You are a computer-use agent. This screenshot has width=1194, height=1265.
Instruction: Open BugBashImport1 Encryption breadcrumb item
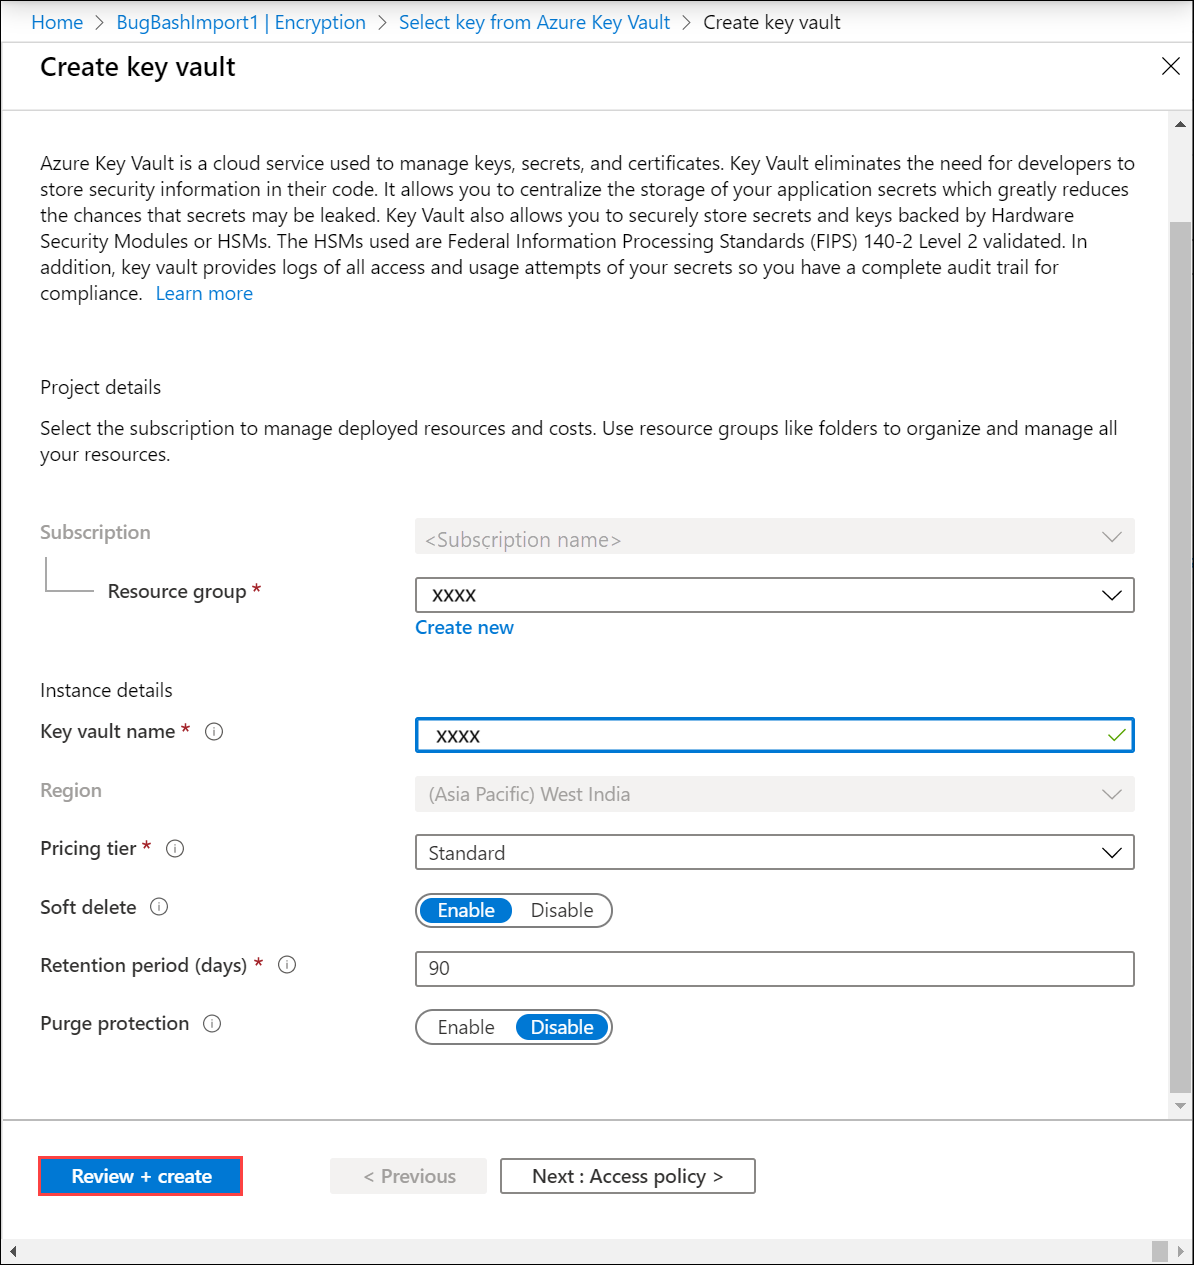(x=241, y=22)
